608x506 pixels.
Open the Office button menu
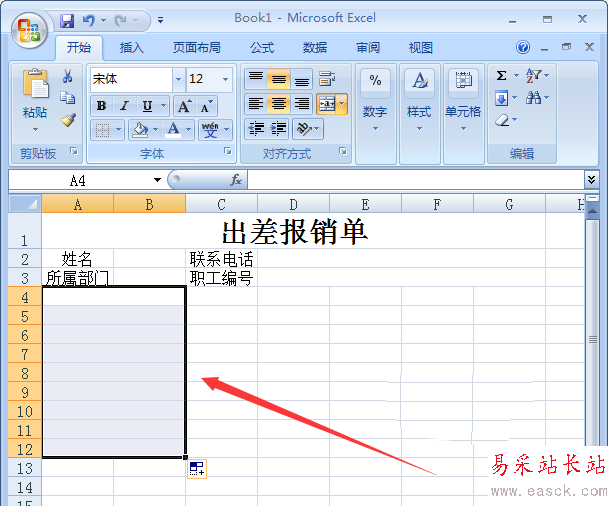point(29,30)
